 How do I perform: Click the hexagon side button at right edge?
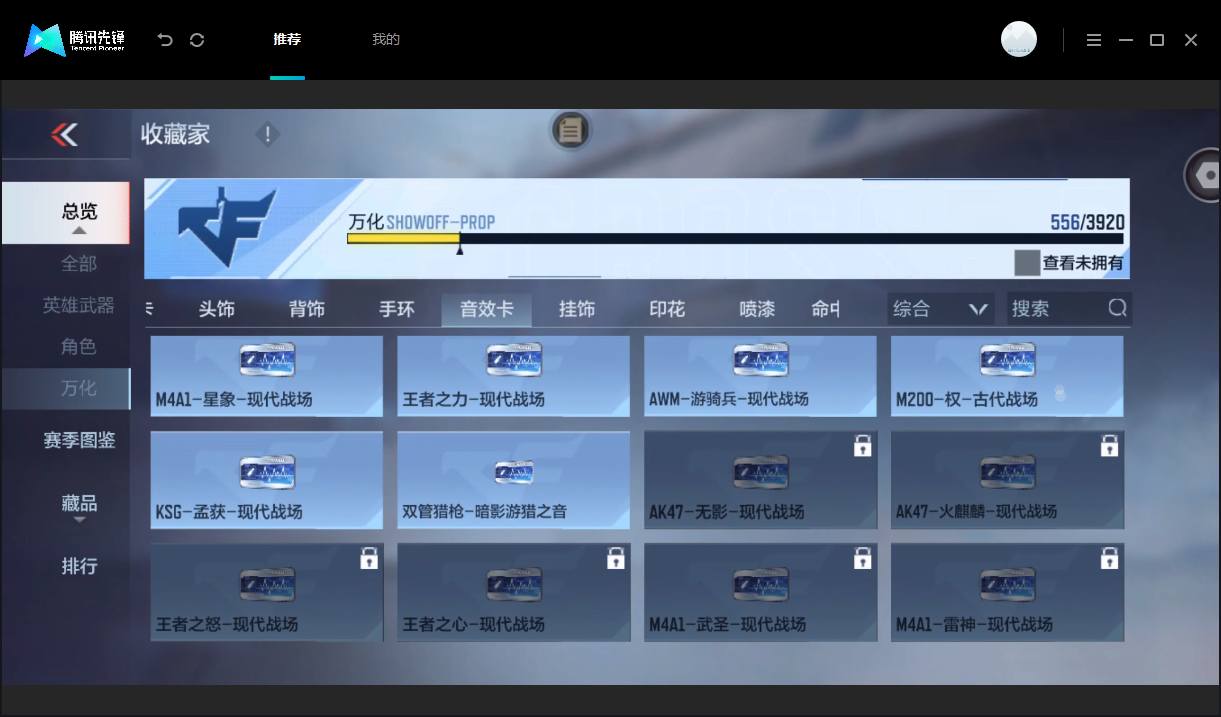coord(1204,175)
